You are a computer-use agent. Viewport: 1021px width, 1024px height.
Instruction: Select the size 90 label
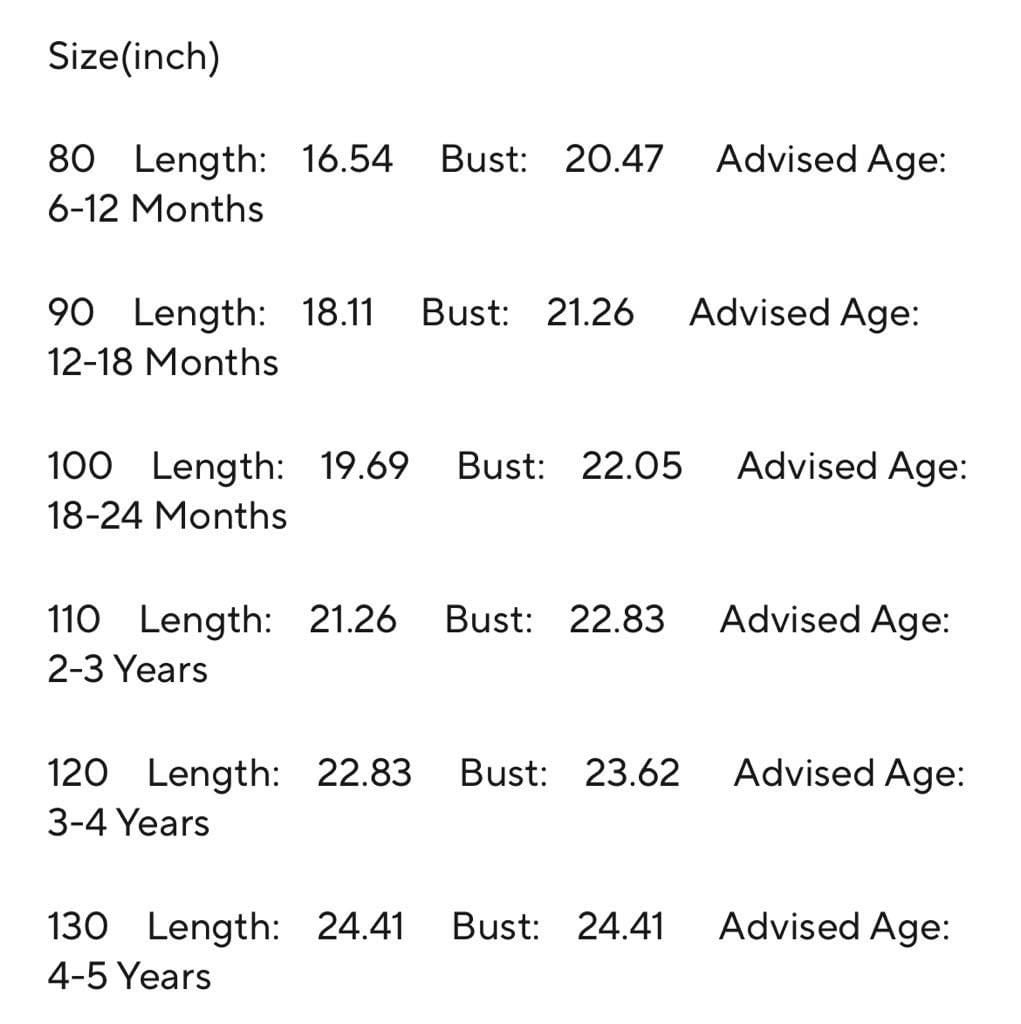click(70, 313)
